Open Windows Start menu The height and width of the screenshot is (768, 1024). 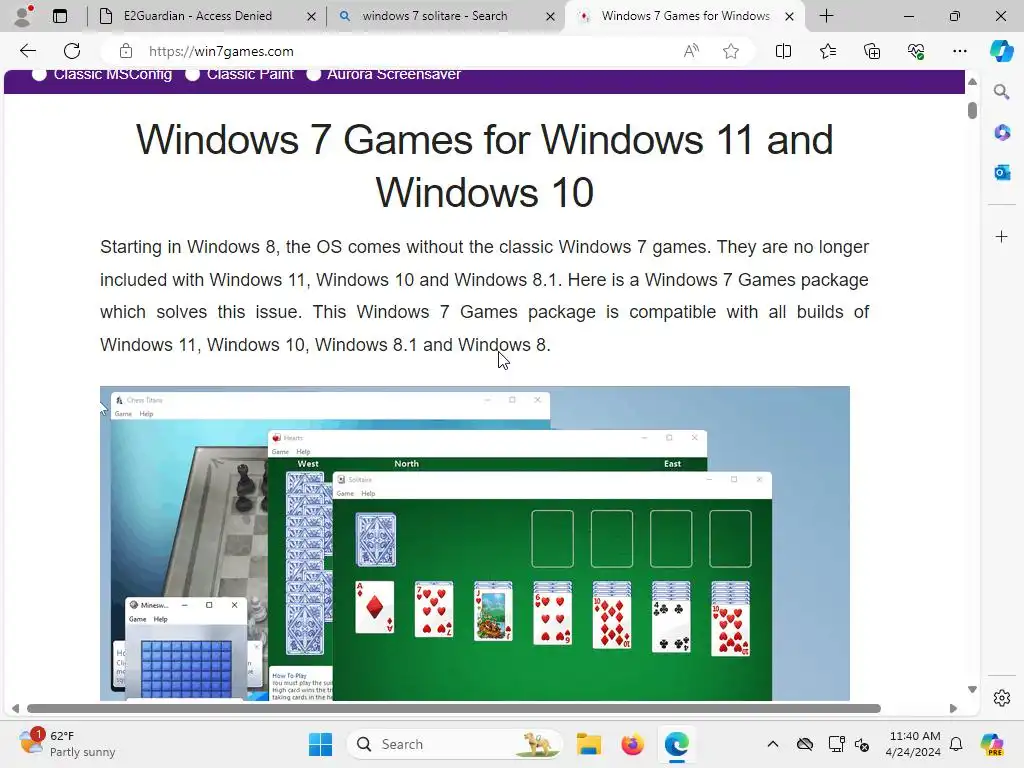[x=320, y=744]
